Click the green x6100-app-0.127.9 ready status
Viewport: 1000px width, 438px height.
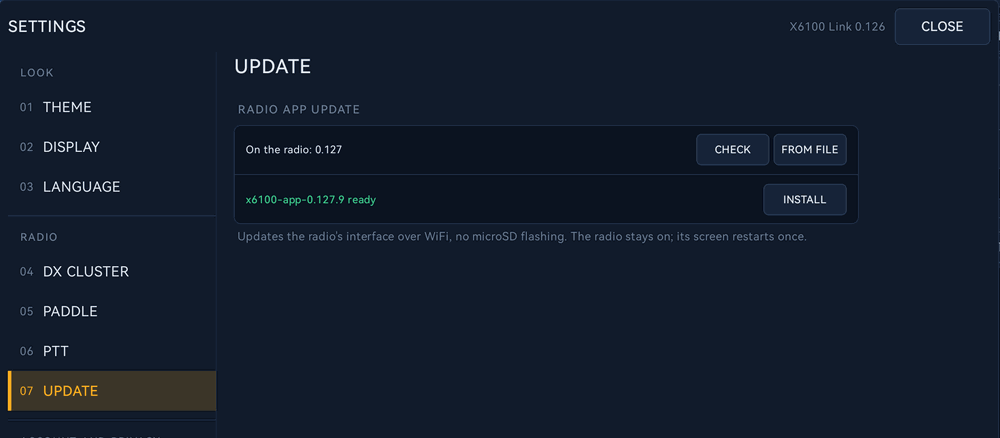pos(311,200)
